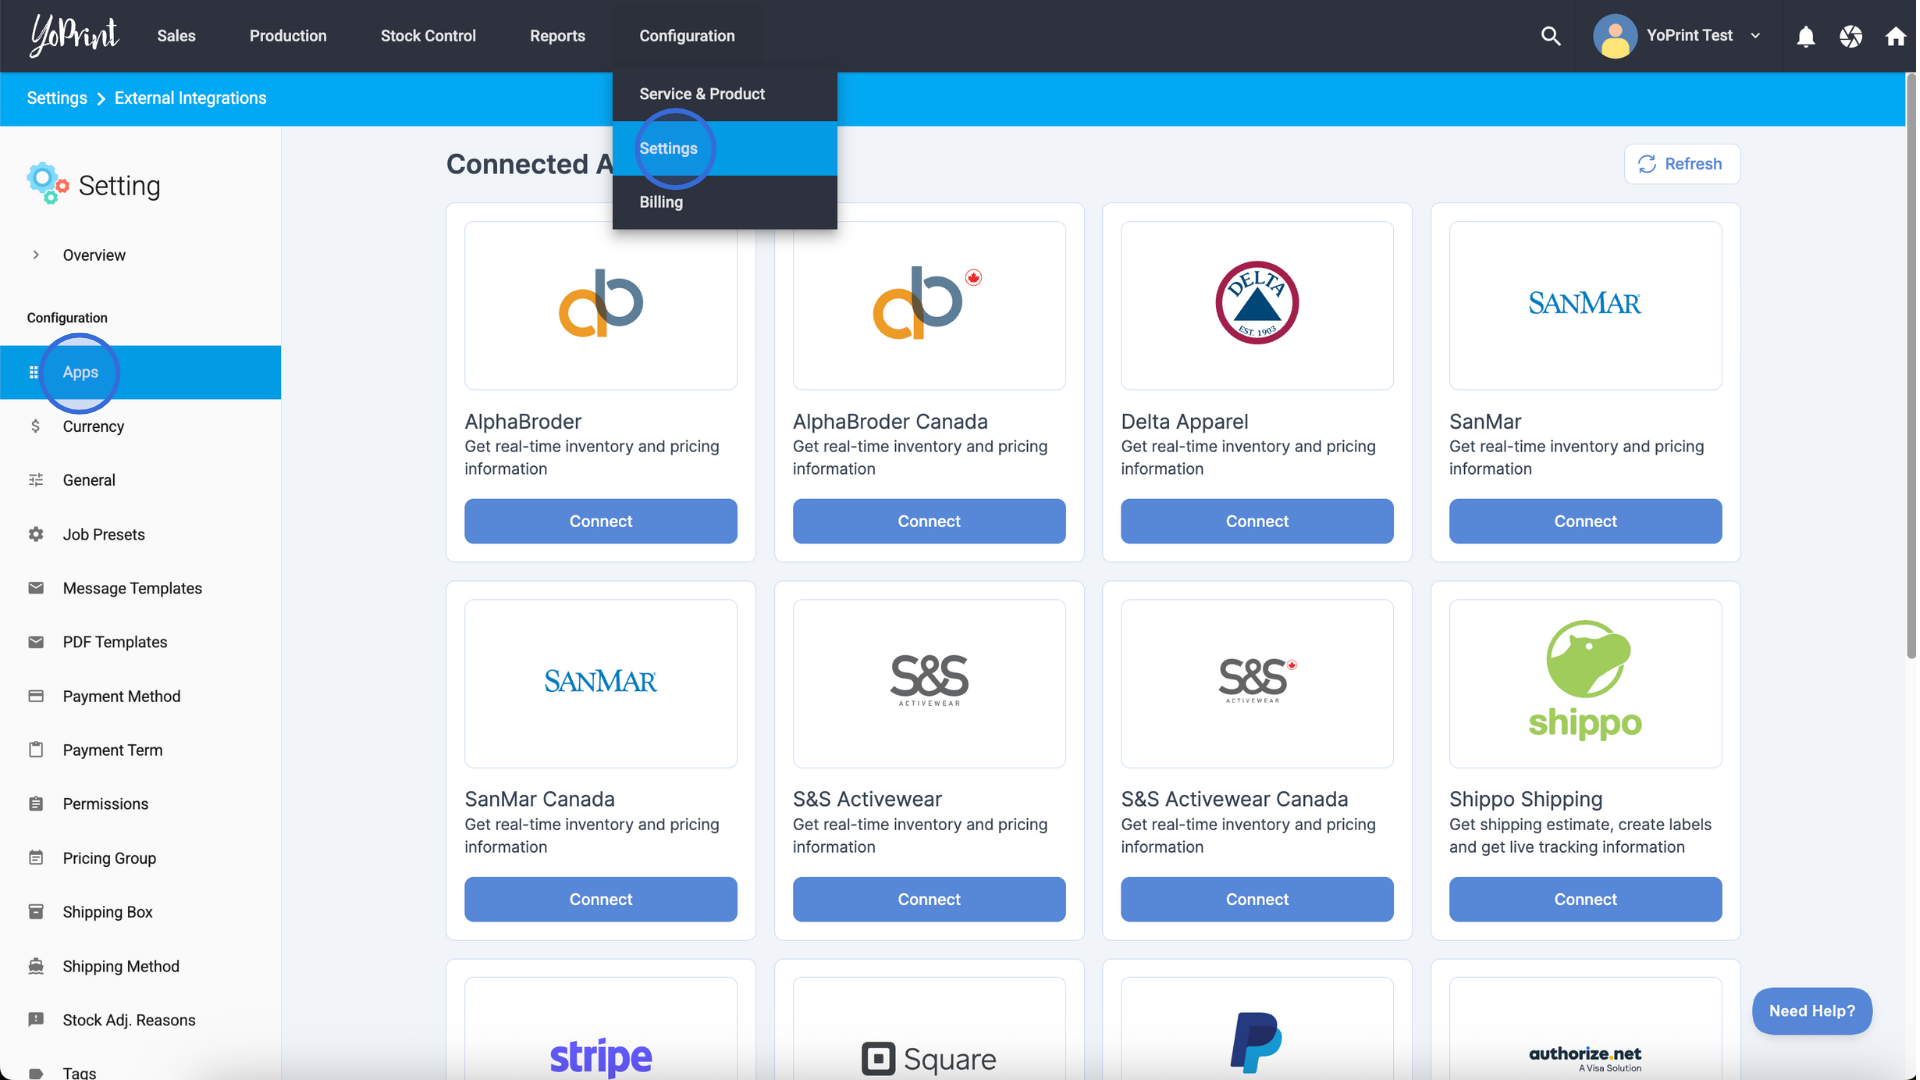Screen dimensions: 1920x1080
Task: Connect the AlphaBroder app
Action: [x=601, y=521]
